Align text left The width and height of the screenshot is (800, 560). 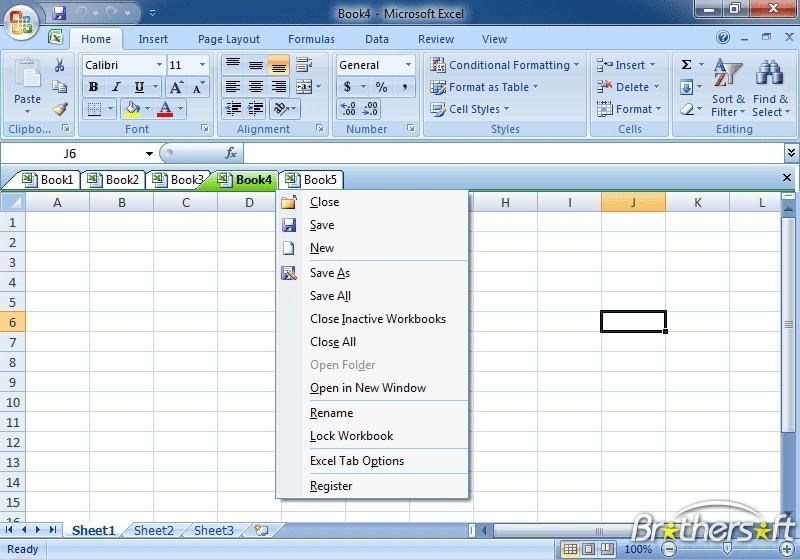(233, 87)
